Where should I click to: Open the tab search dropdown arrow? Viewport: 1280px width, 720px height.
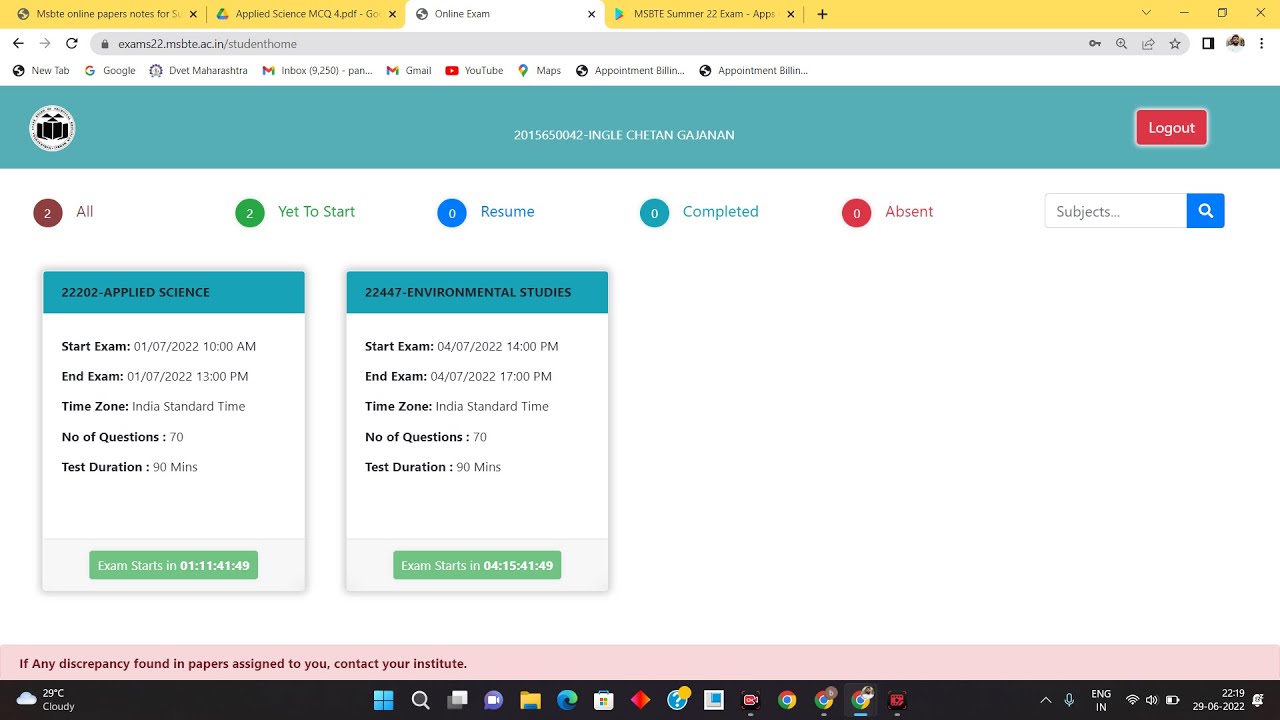pyautogui.click(x=1146, y=13)
